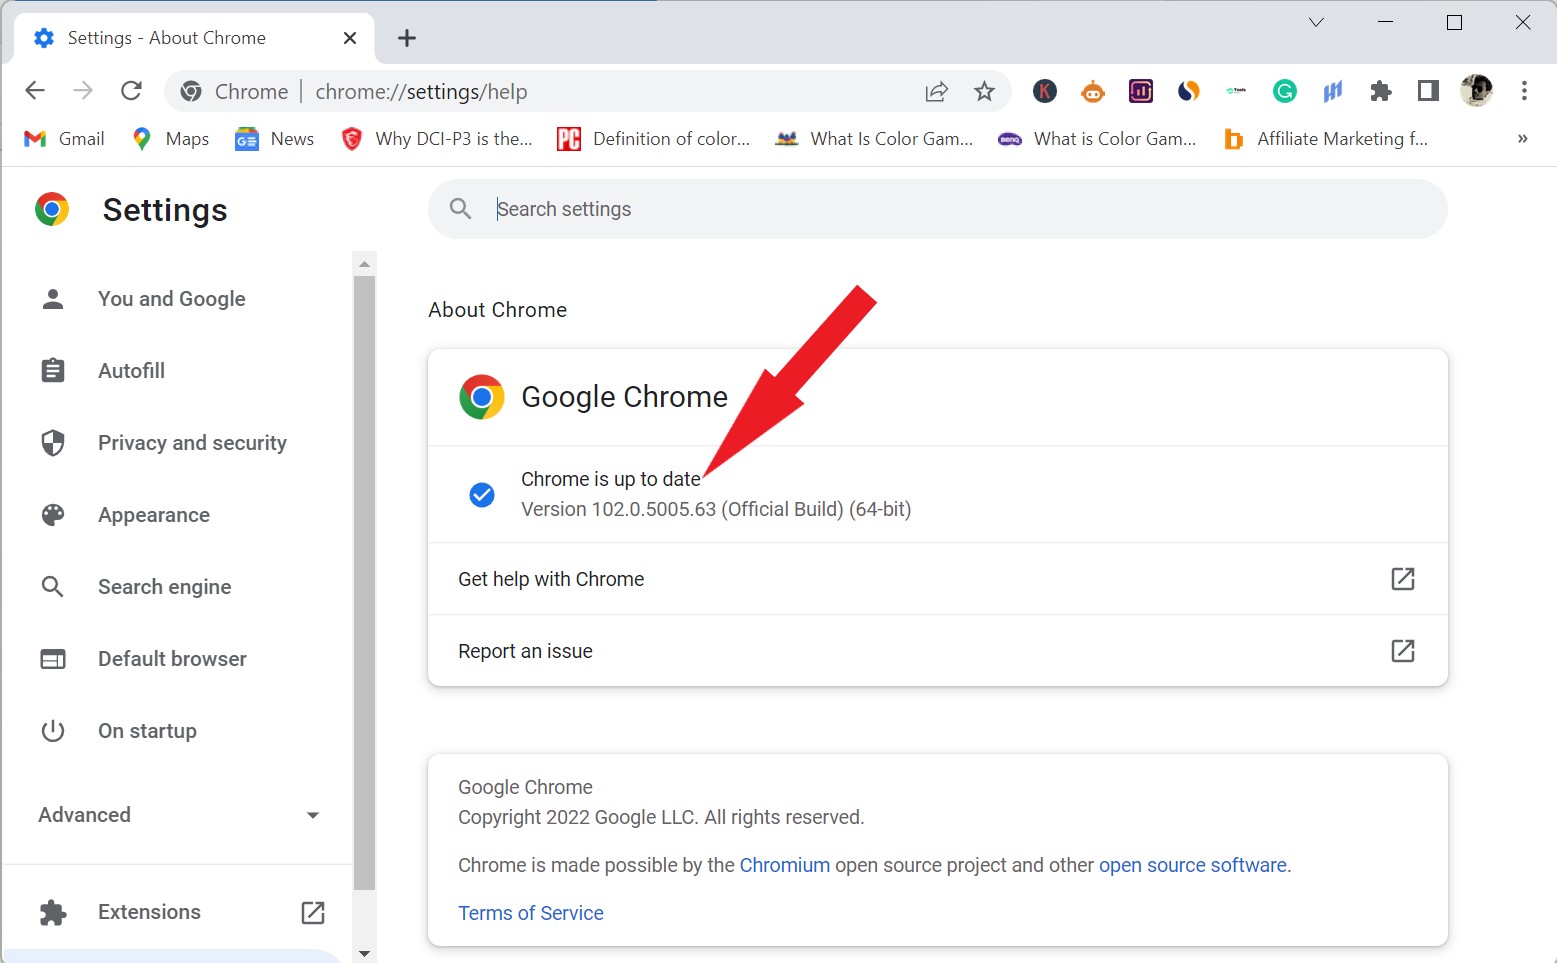Open the Privacy and security section icon
The width and height of the screenshot is (1557, 963).
(x=52, y=443)
